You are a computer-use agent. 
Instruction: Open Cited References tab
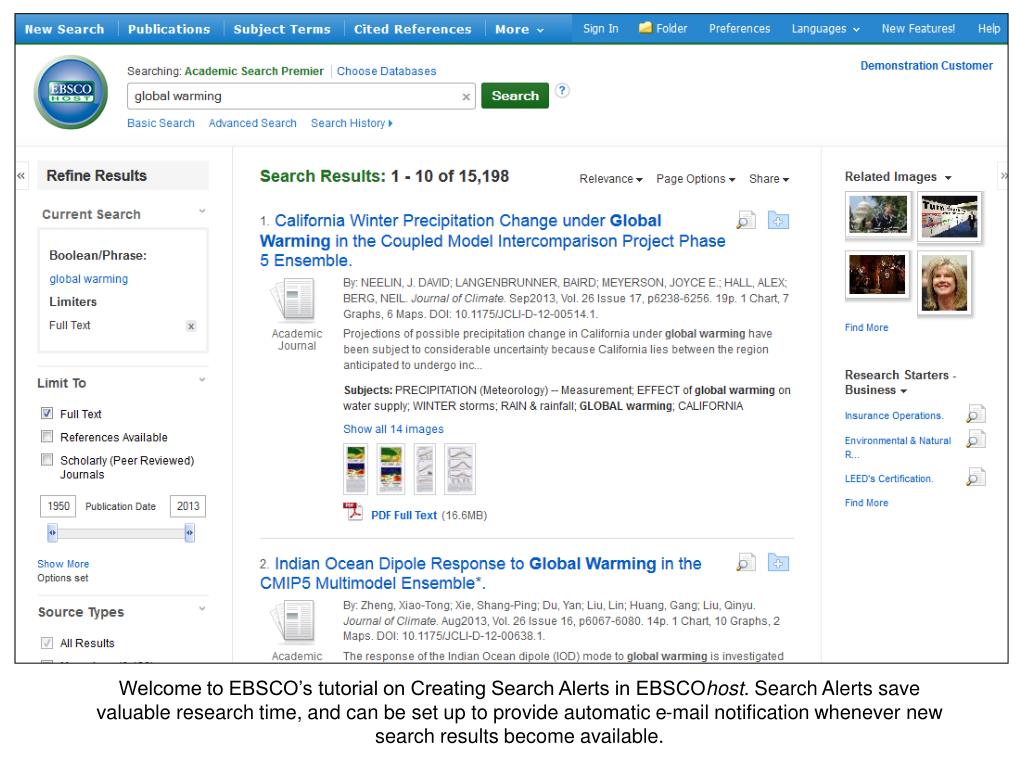(413, 29)
